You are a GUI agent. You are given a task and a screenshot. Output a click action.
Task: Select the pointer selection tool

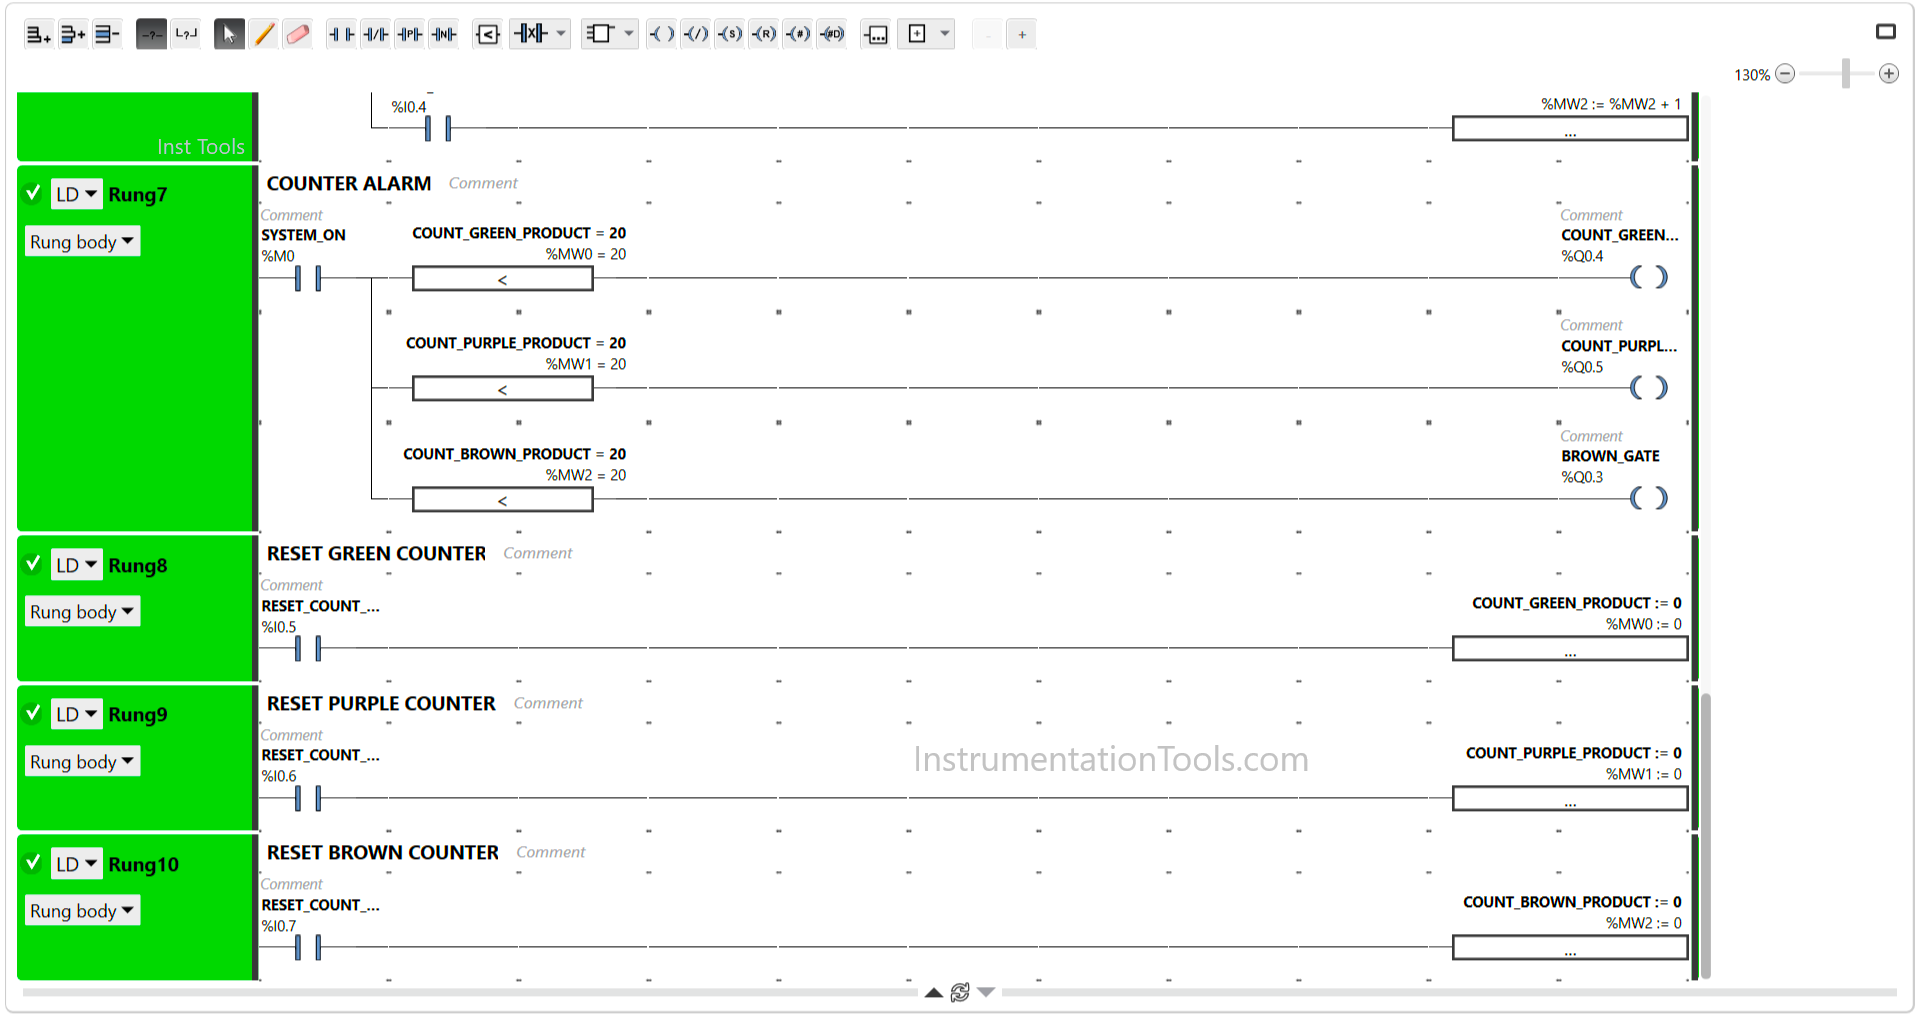229,34
